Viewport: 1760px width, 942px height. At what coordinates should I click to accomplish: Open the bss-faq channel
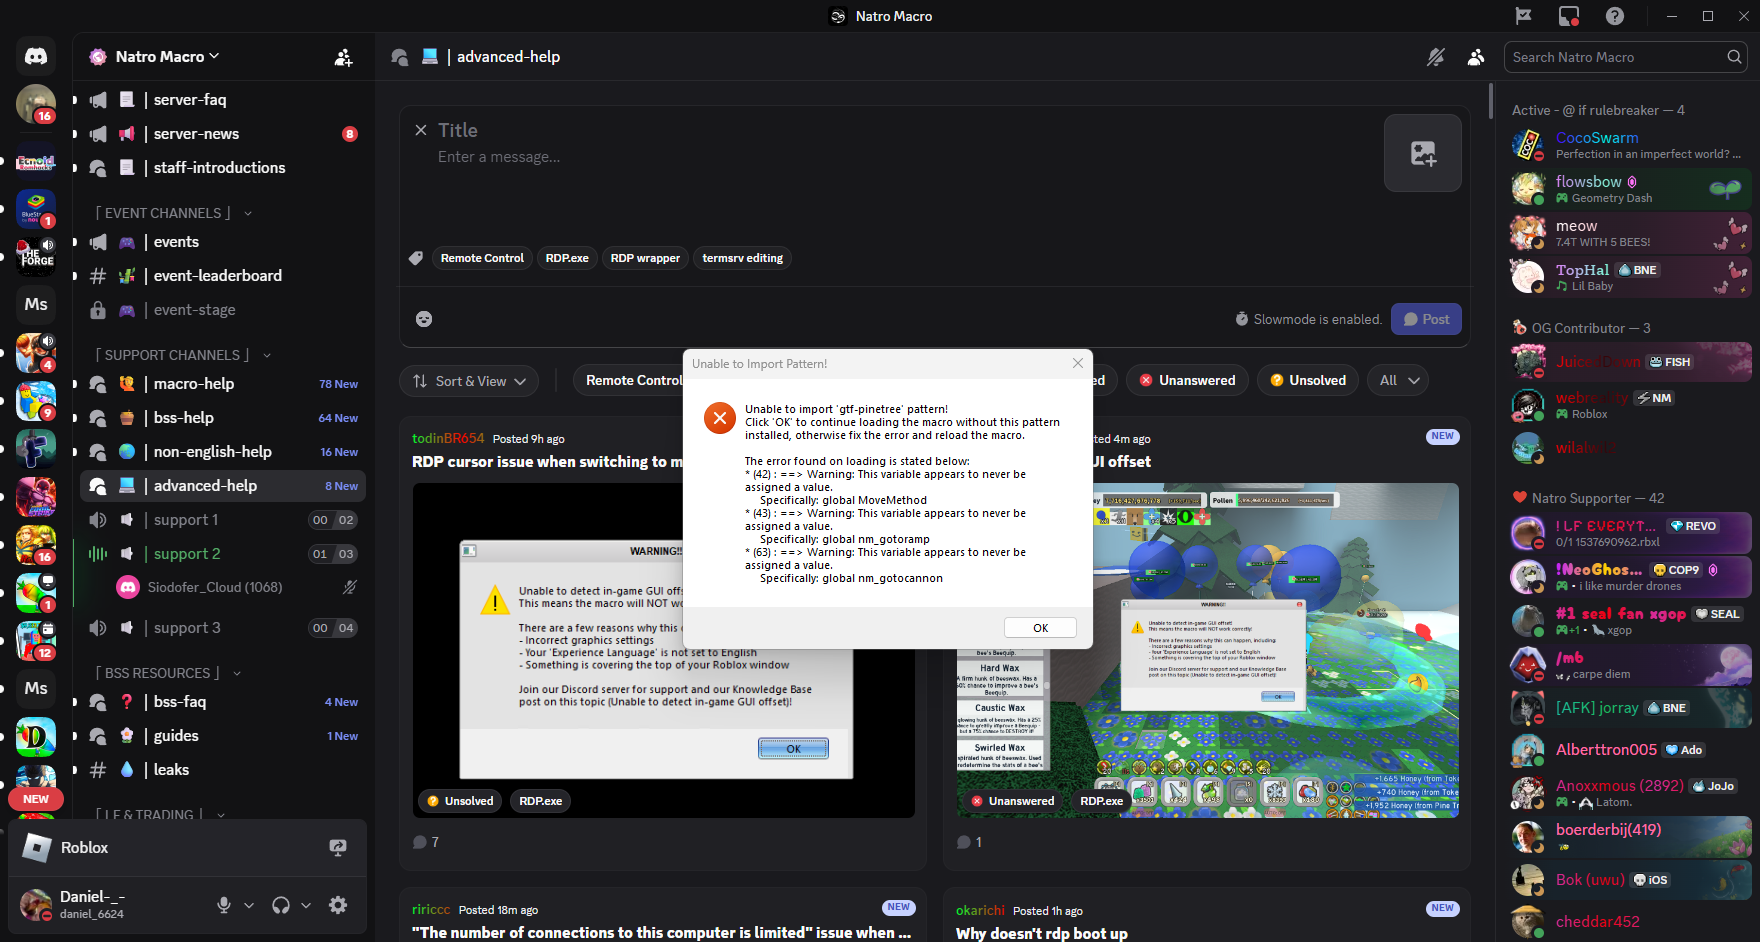222,702
